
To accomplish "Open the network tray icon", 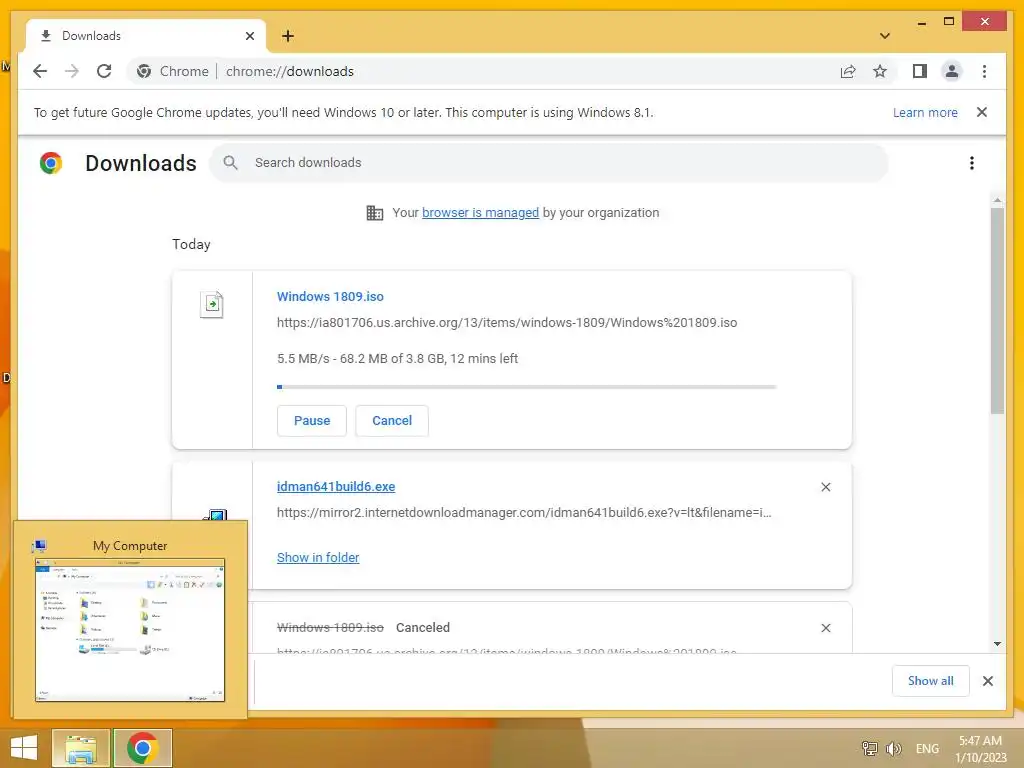I will (870, 748).
